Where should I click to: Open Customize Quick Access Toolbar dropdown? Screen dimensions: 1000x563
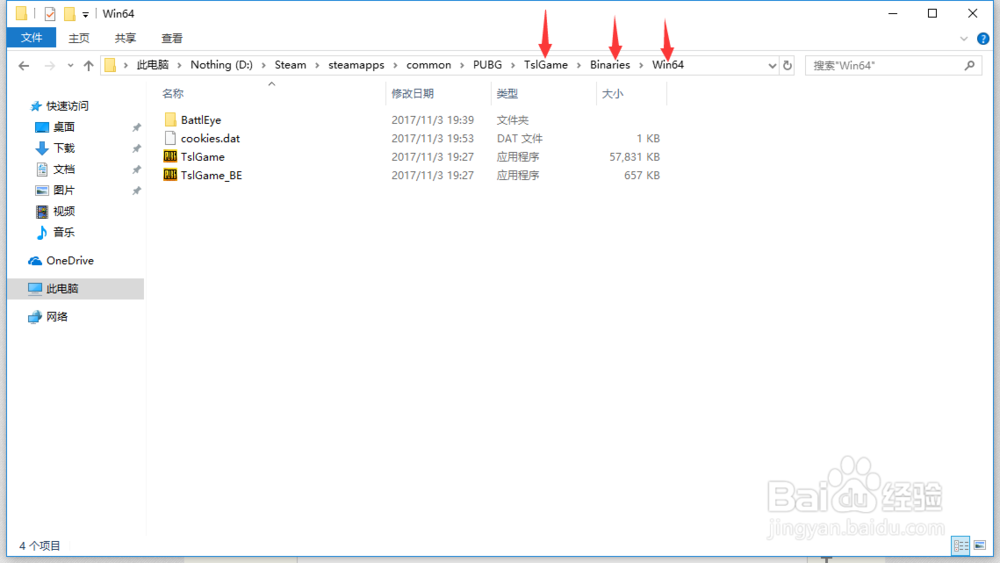click(x=85, y=14)
